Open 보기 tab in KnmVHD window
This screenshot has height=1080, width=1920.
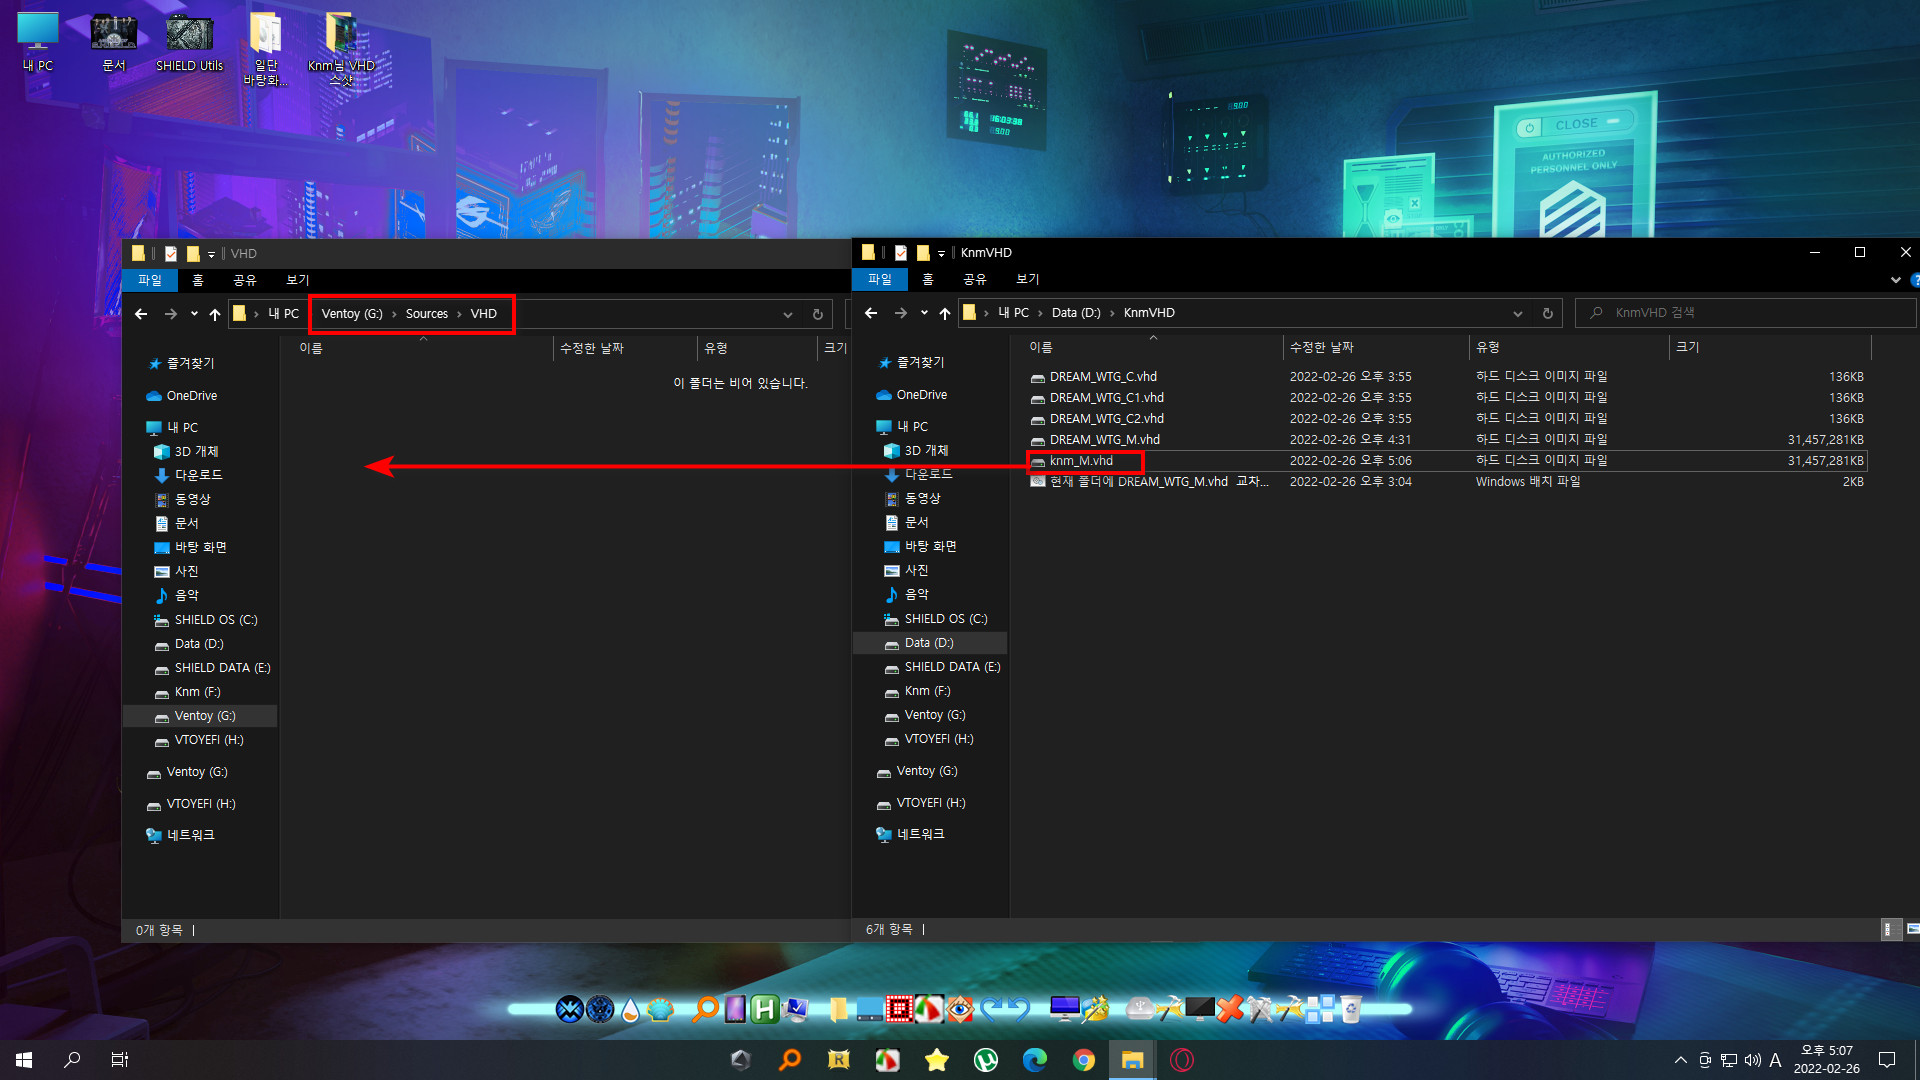1028,279
